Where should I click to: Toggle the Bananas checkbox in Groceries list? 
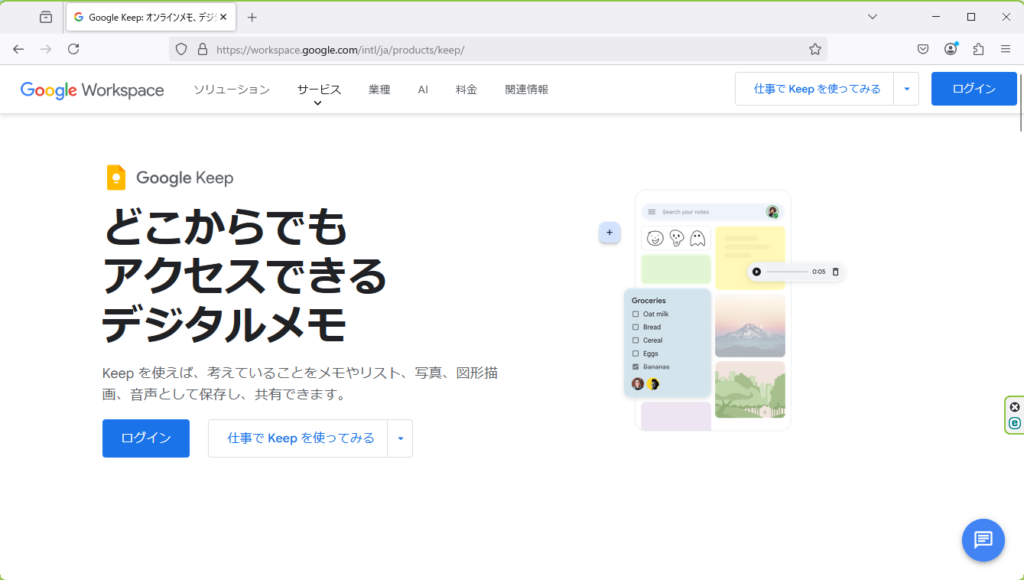[635, 367]
